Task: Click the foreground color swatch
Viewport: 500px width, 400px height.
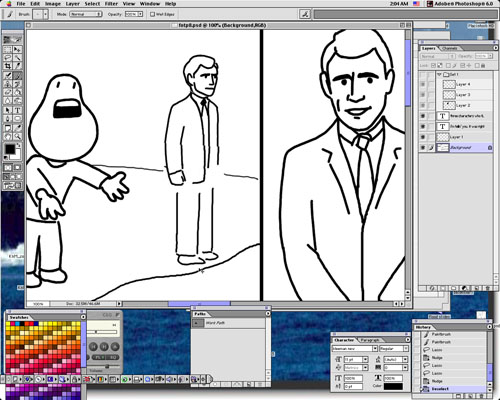Action: tap(10, 149)
